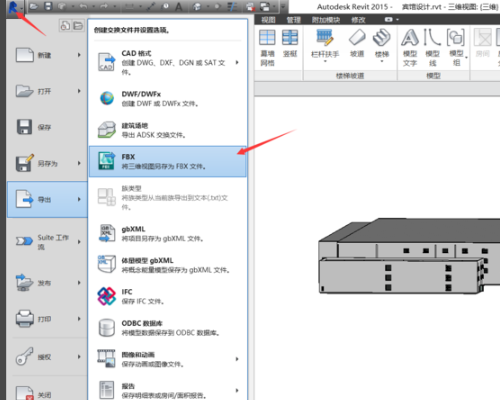Expand the 报告 (Reports) submenu arrow
Image resolution: width=500 pixels, height=400 pixels.
pos(237,390)
